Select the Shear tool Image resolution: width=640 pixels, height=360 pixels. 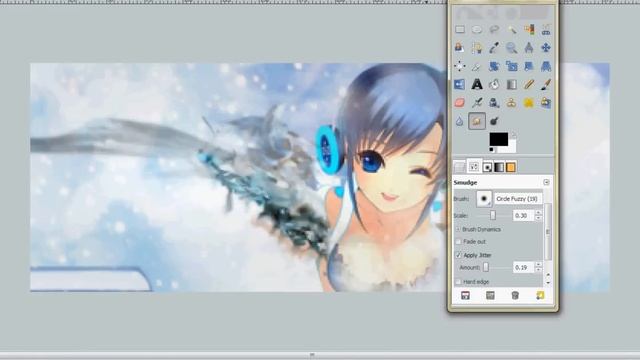(529, 66)
